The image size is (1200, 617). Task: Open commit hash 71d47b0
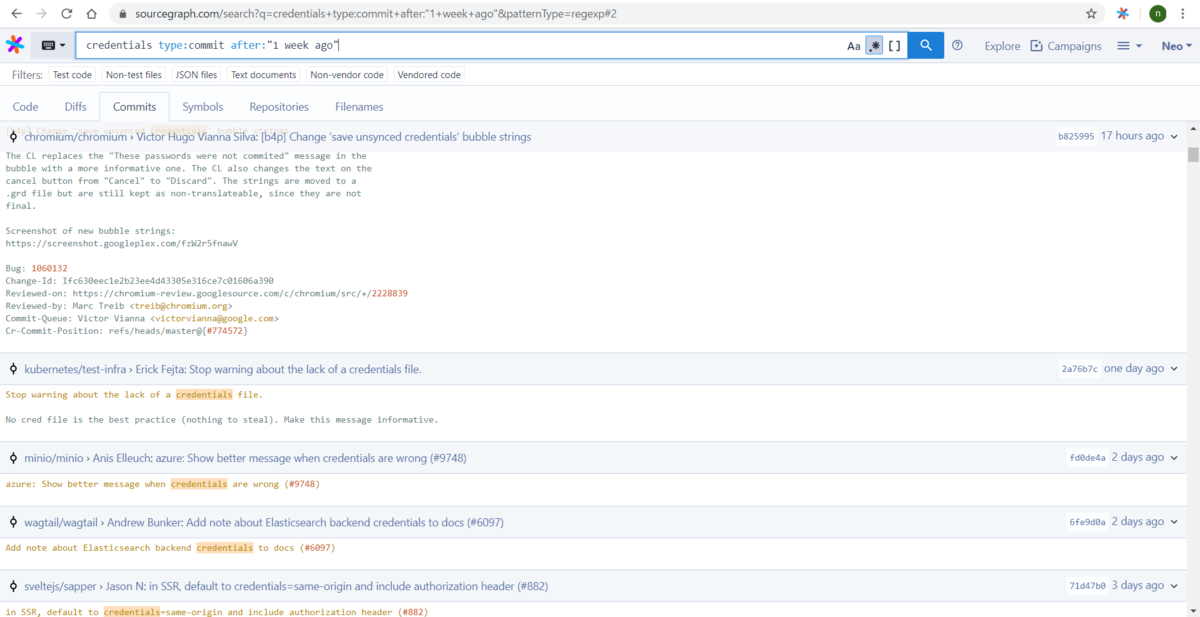[1087, 586]
